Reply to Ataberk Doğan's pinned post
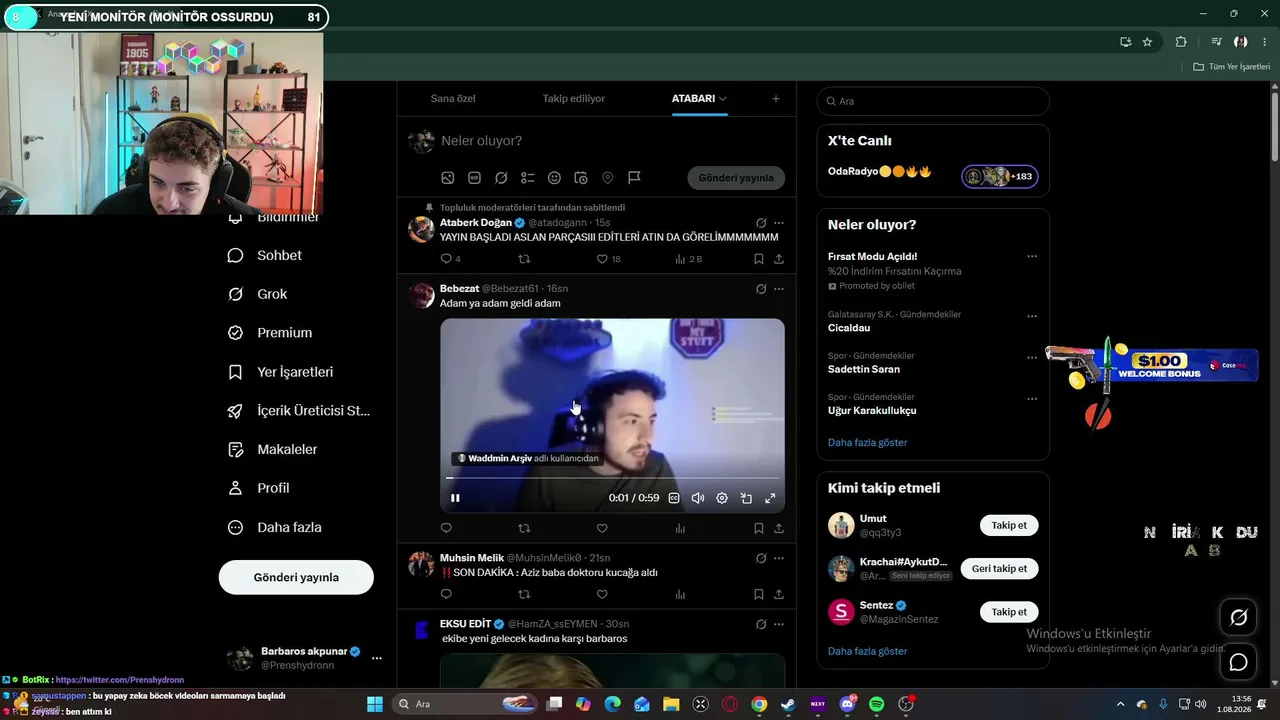Viewport: 1280px width, 720px height. pyautogui.click(x=446, y=259)
